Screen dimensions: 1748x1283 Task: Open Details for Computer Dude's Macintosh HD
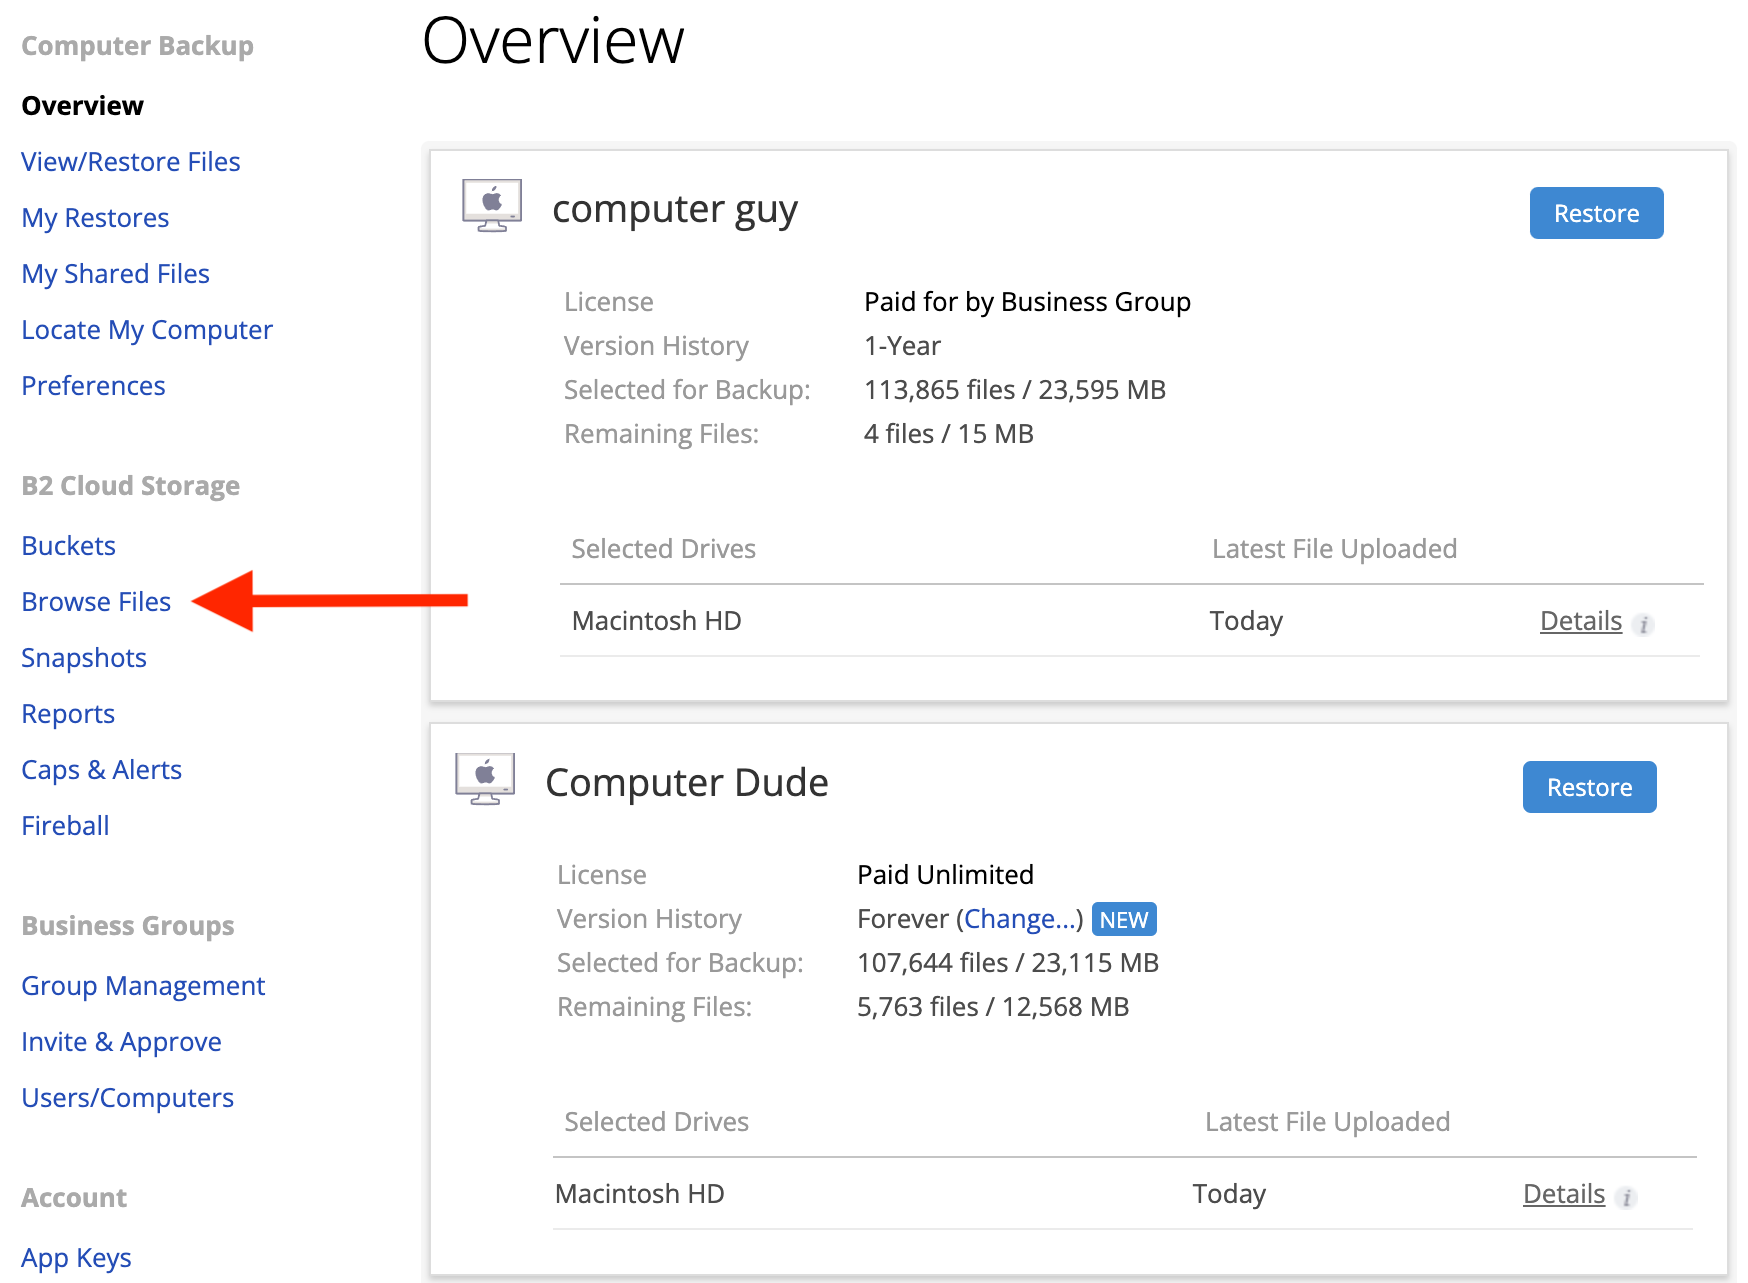(1564, 1194)
